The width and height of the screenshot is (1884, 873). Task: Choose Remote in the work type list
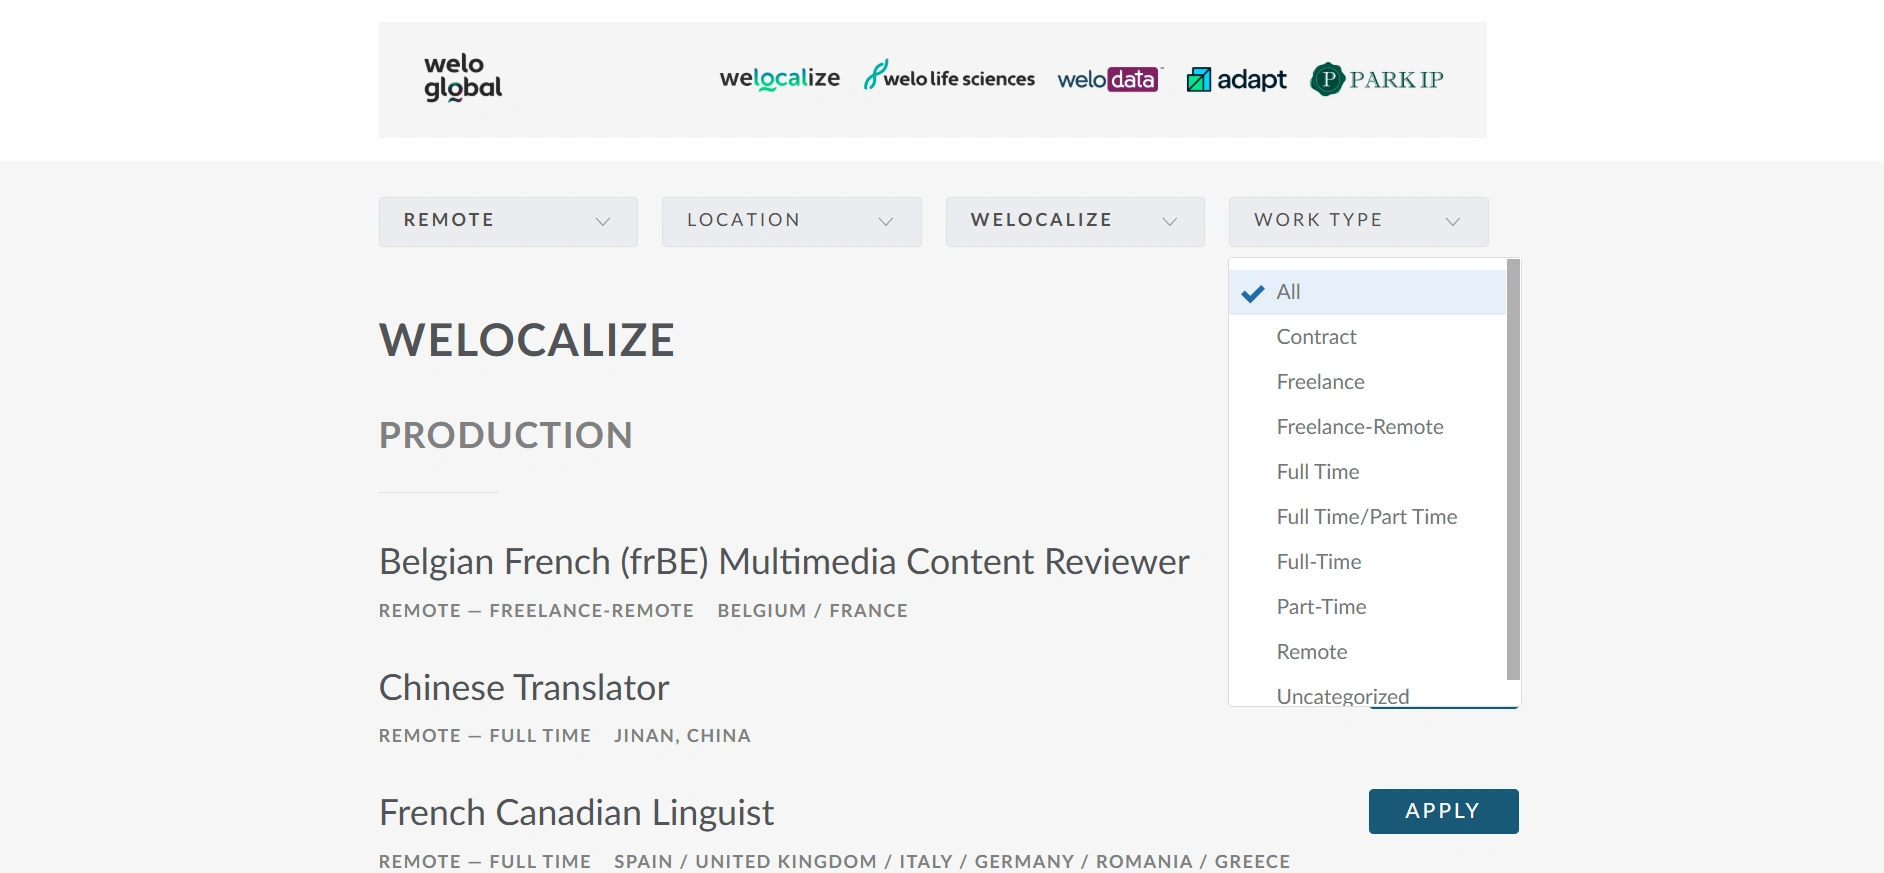coord(1367,652)
